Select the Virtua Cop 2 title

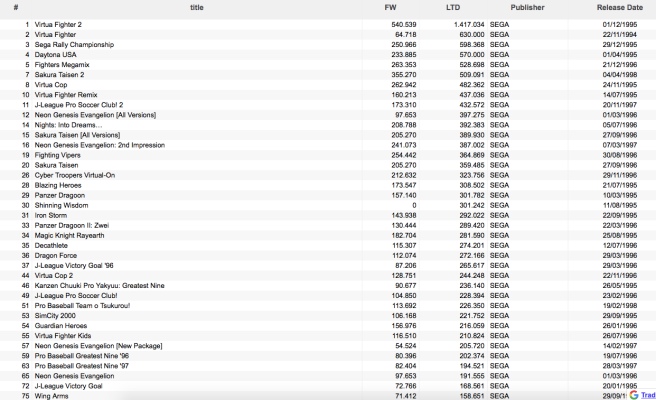coord(54,276)
